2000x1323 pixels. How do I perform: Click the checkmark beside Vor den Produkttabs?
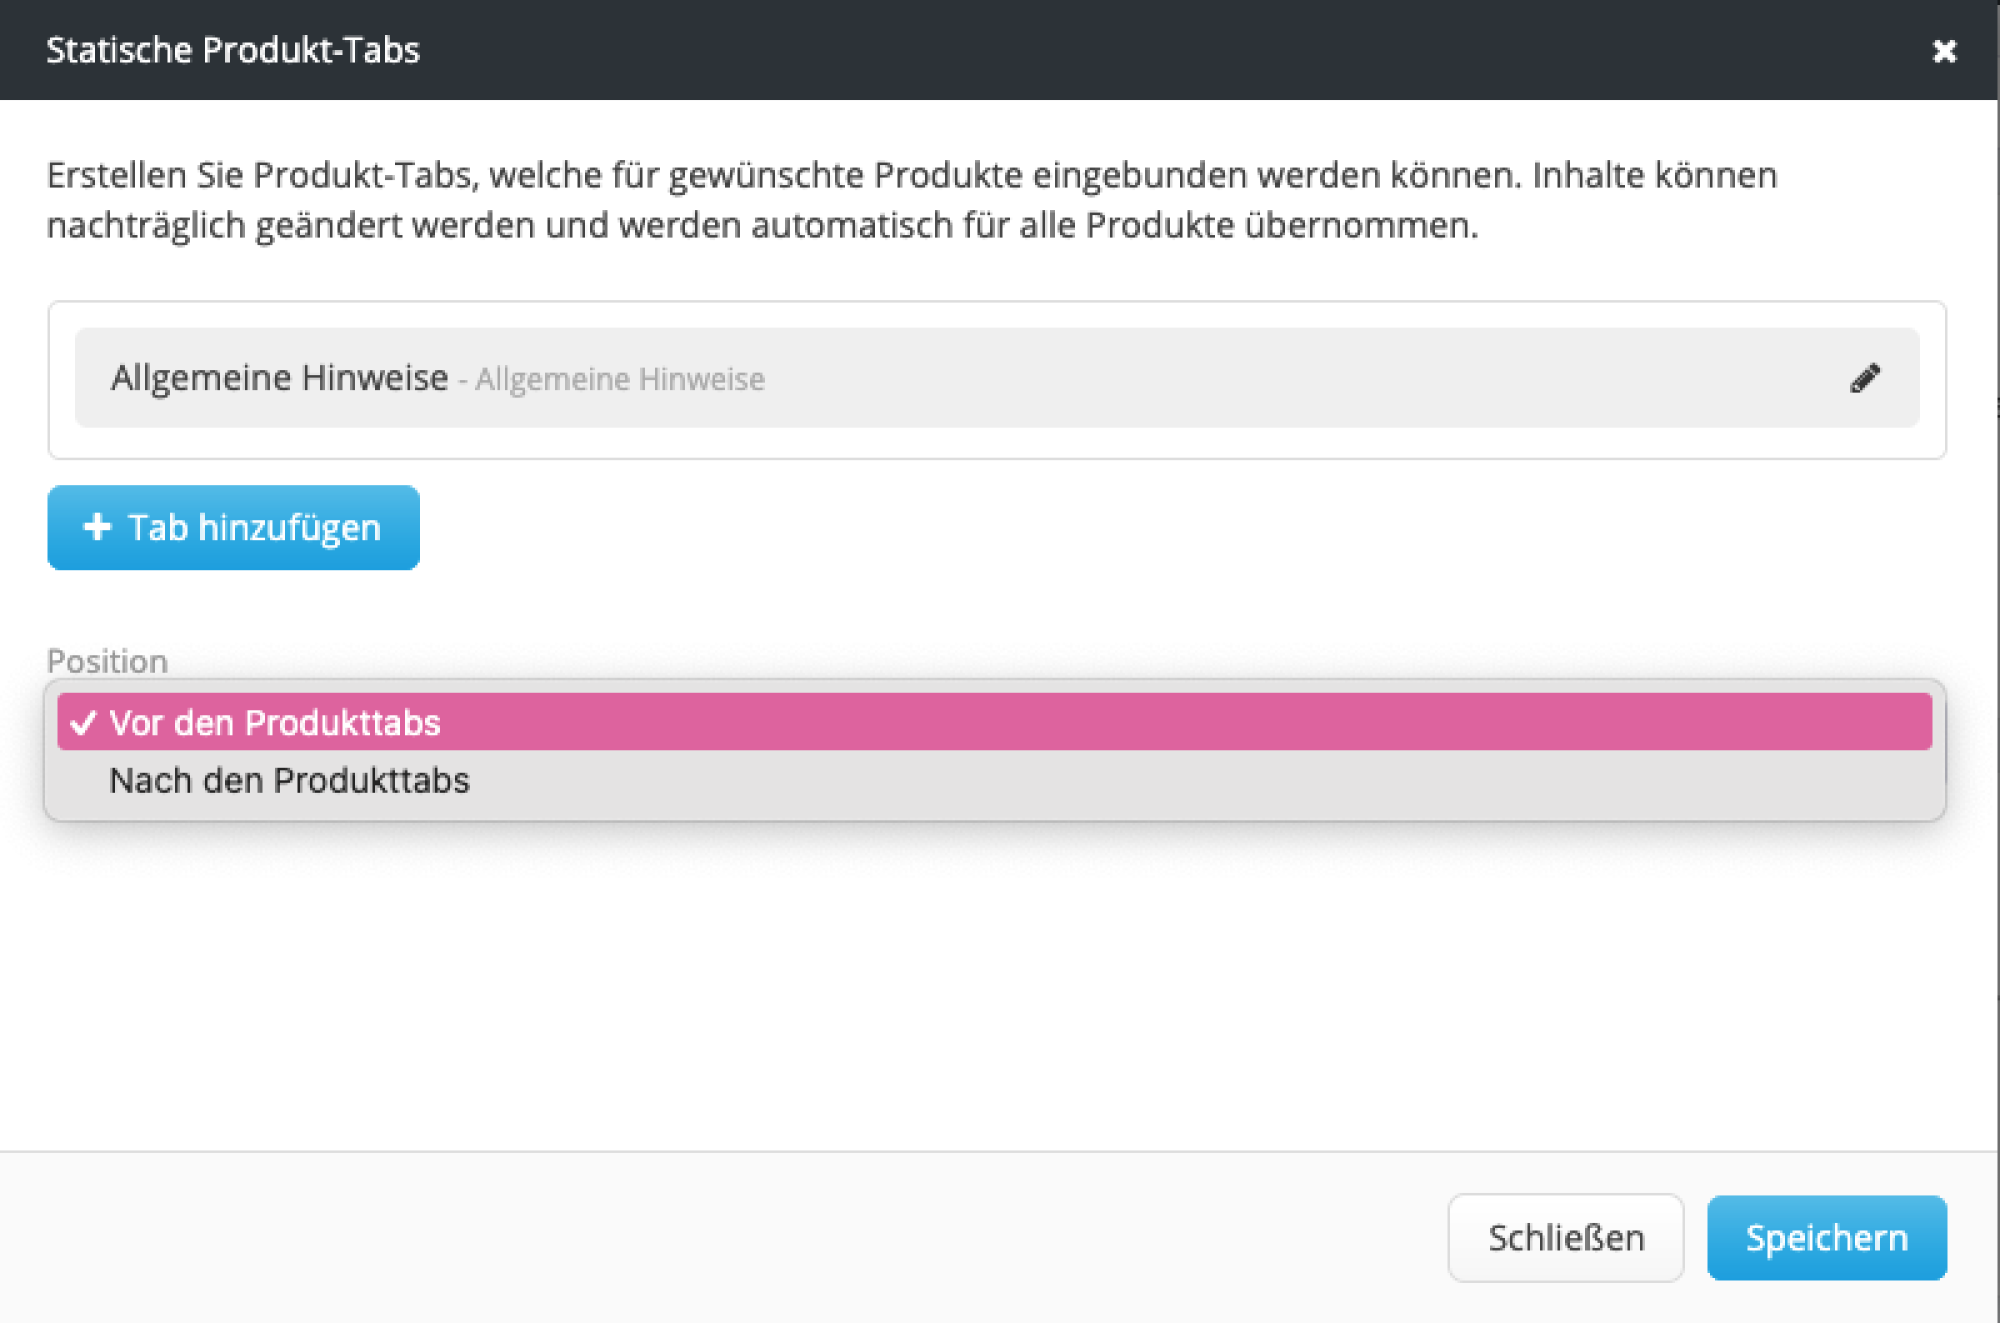pyautogui.click(x=83, y=723)
